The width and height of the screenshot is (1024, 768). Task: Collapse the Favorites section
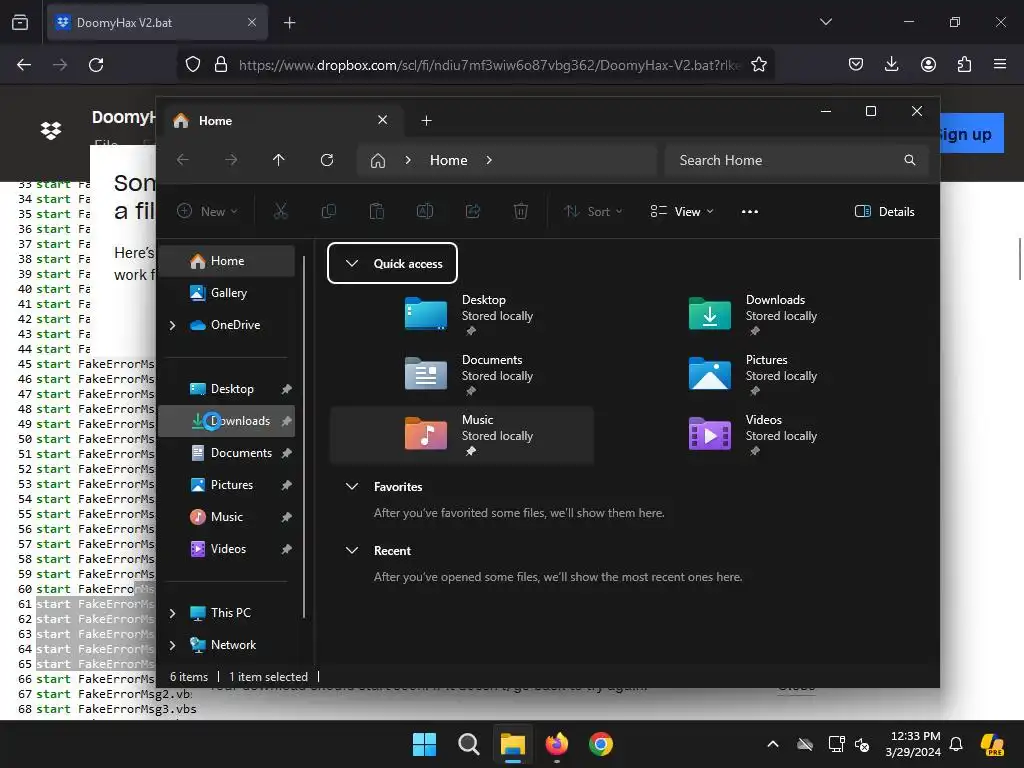(352, 487)
